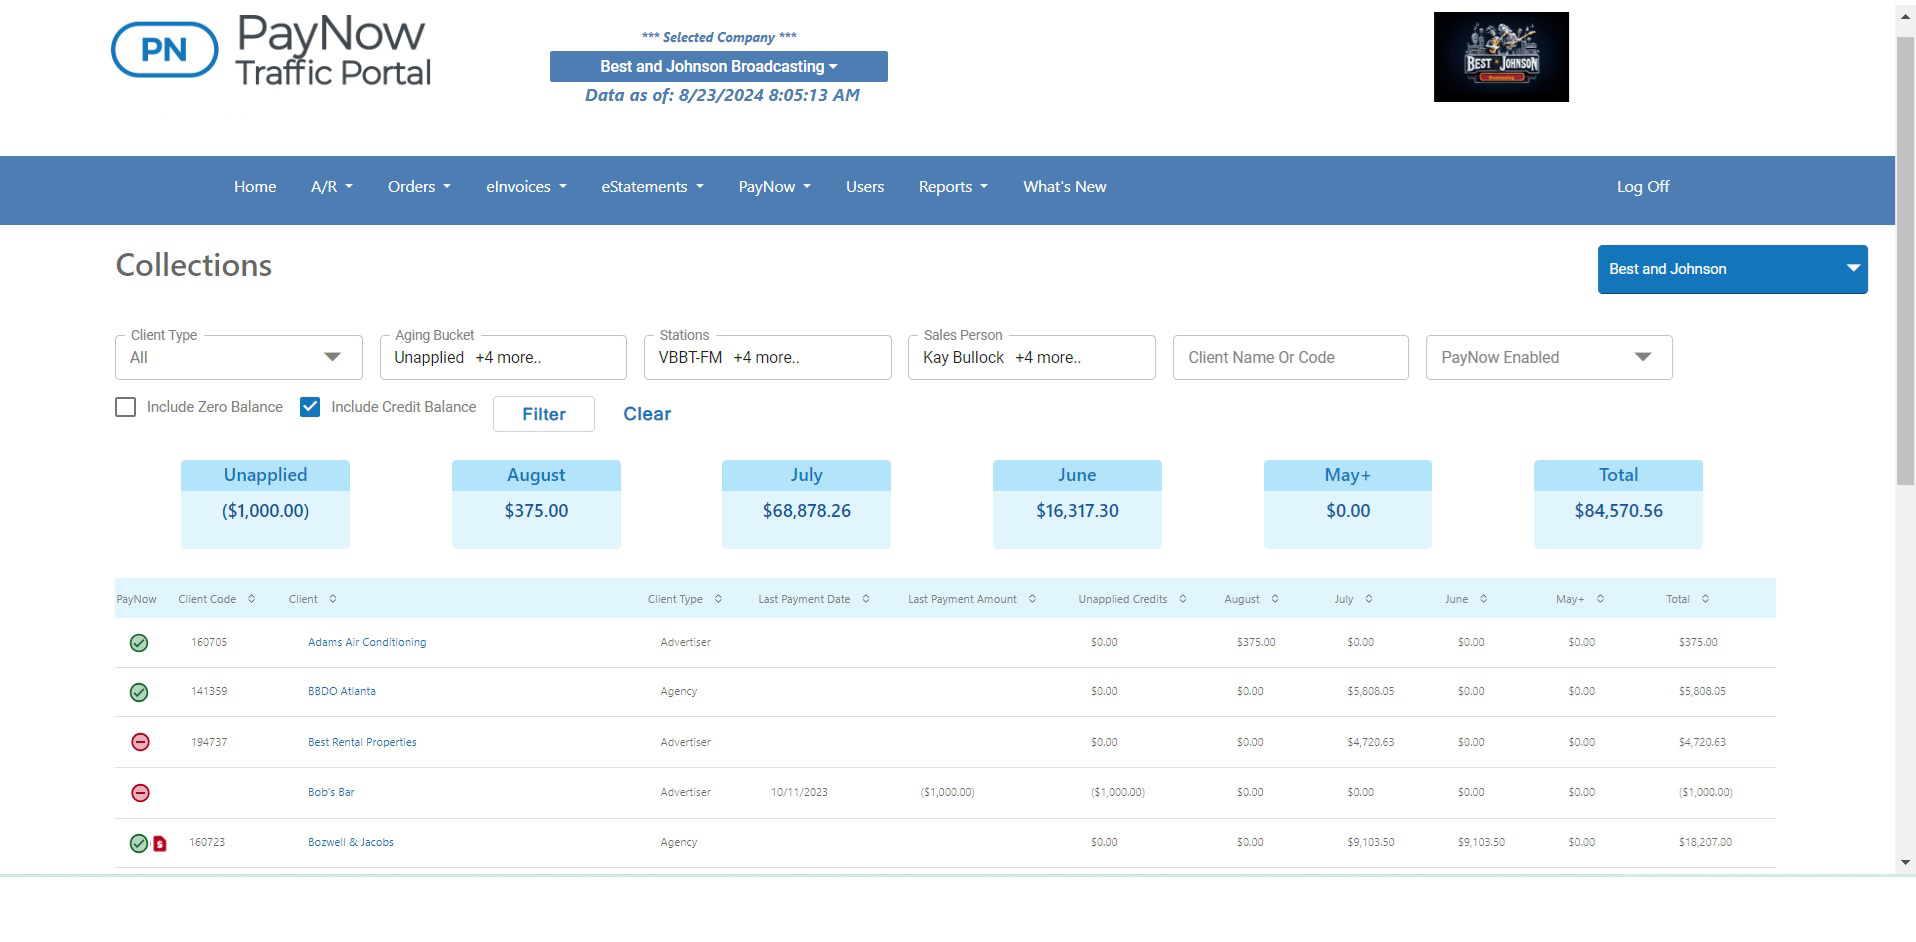The width and height of the screenshot is (1916, 942).
Task: Click PayNow disabled icon for Best Rental Properties
Action: (141, 742)
